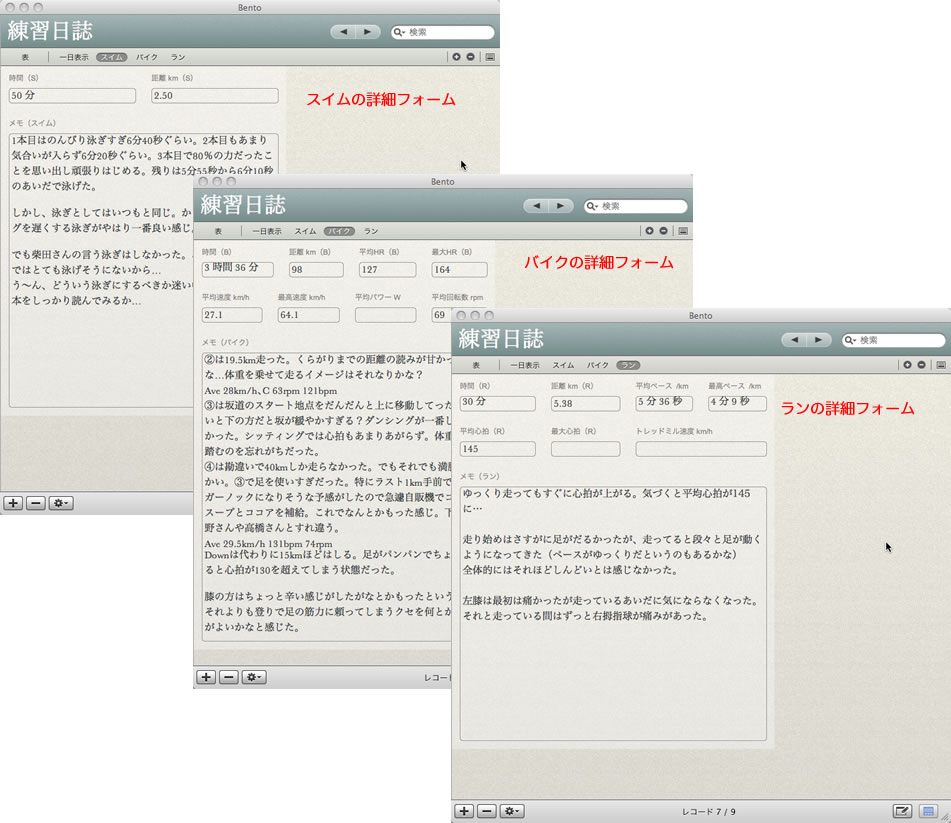
Task: Toggle the blue form view icon in Run window
Action: [x=928, y=811]
